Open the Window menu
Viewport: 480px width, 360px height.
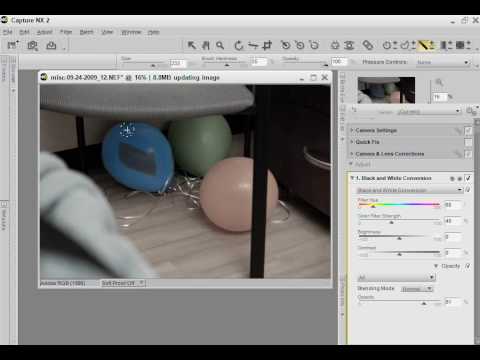131,32
